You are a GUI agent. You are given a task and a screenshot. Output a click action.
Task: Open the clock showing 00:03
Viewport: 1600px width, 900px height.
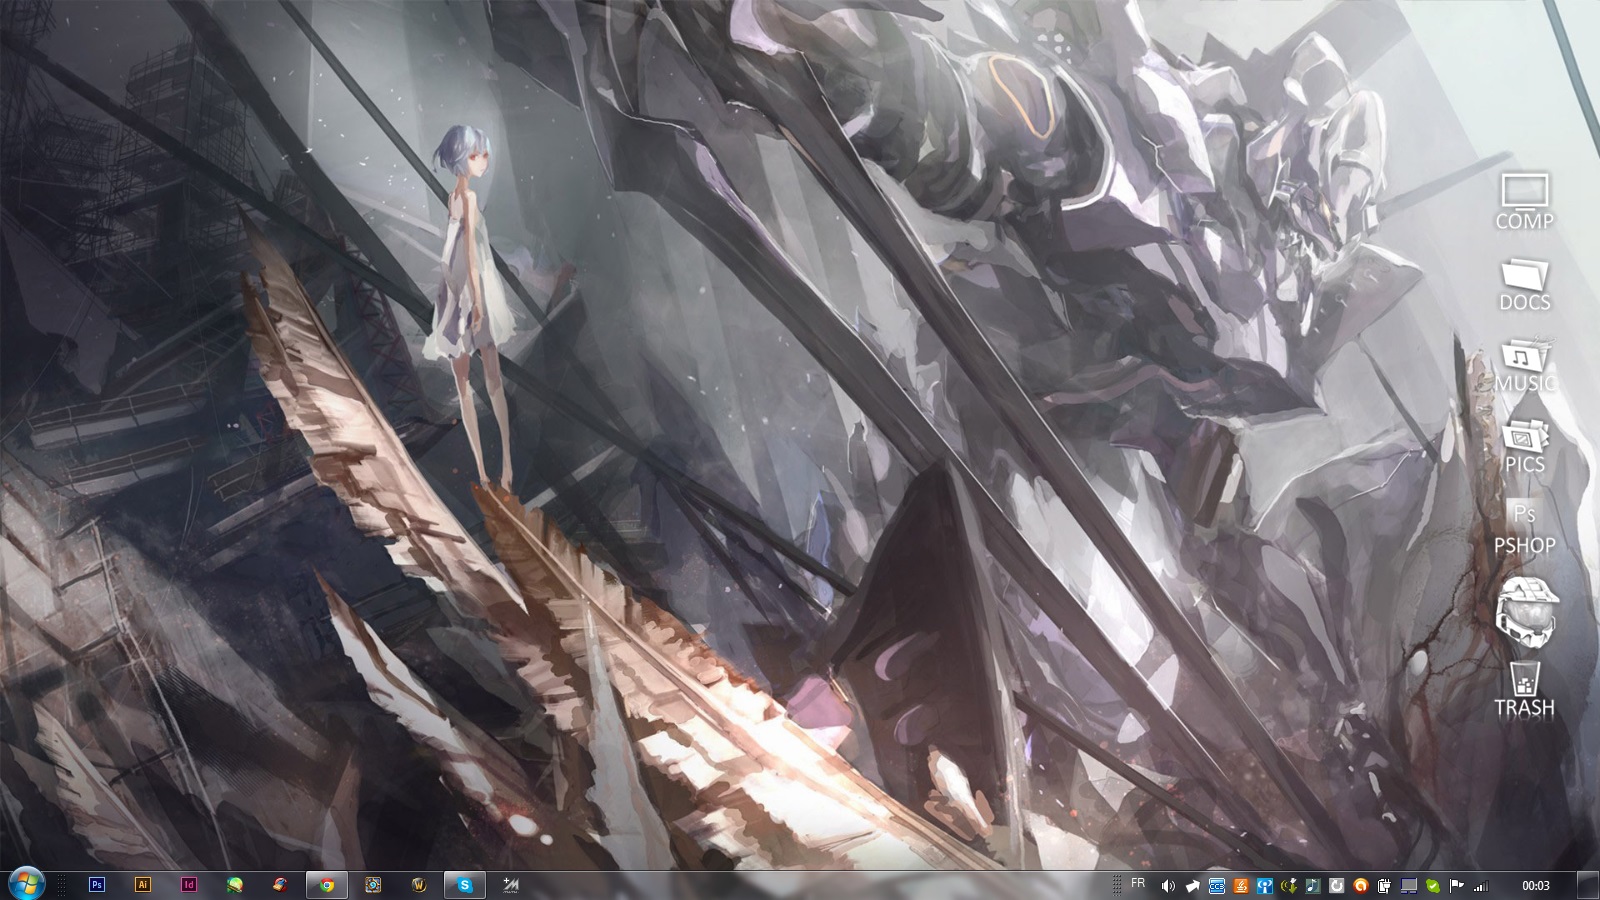point(1536,886)
